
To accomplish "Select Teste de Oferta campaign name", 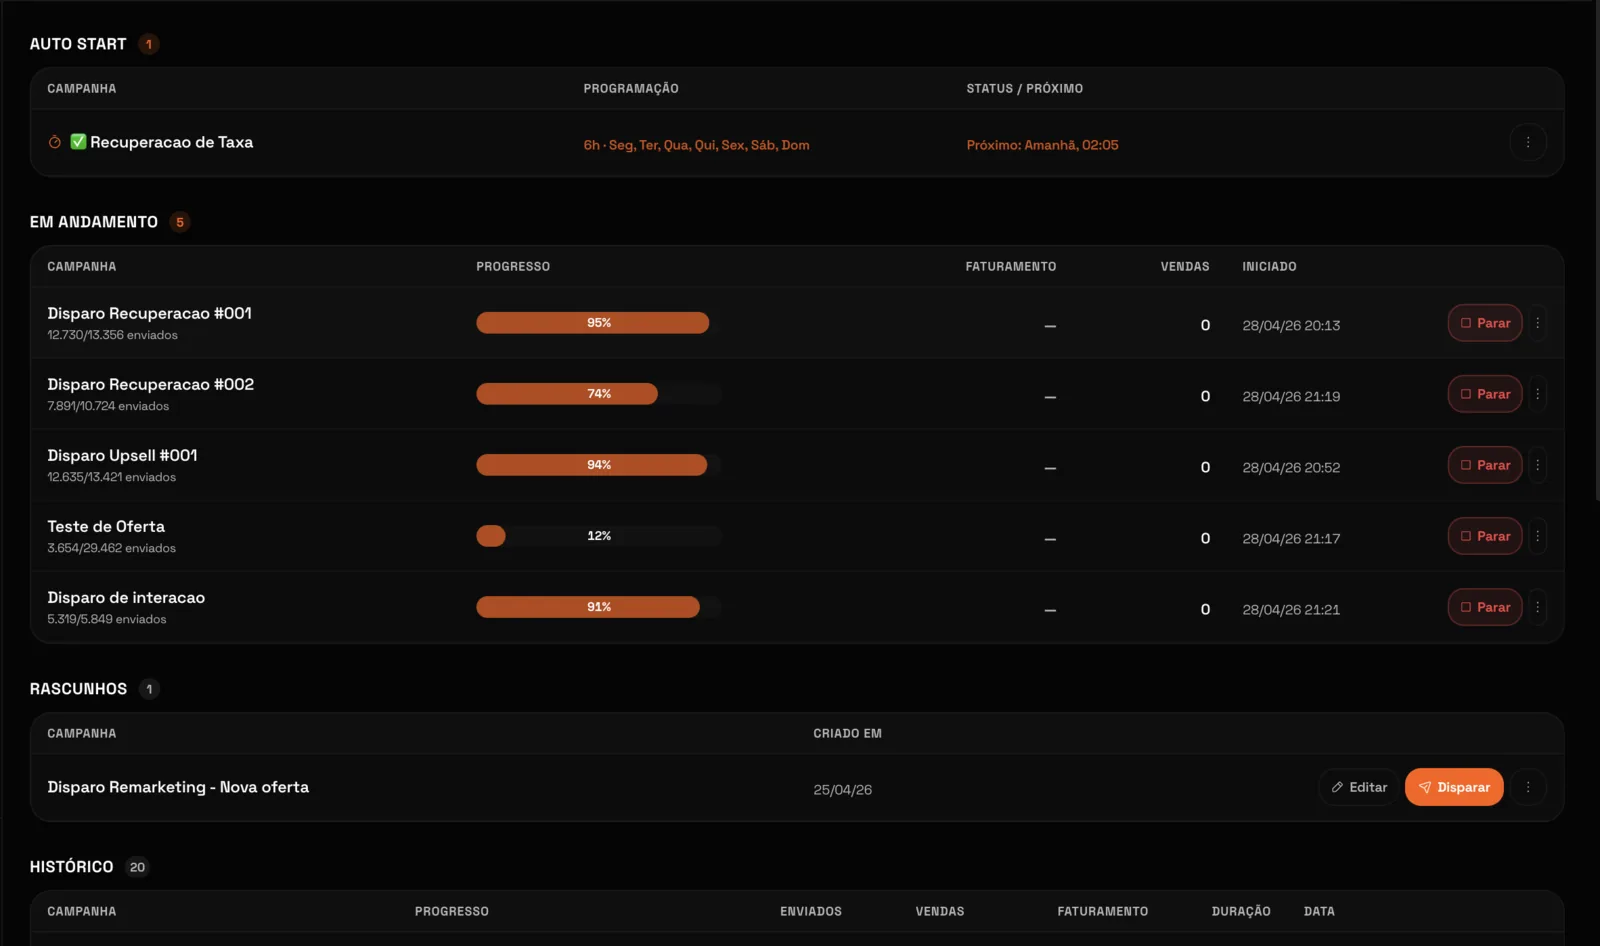I will pyautogui.click(x=106, y=526).
